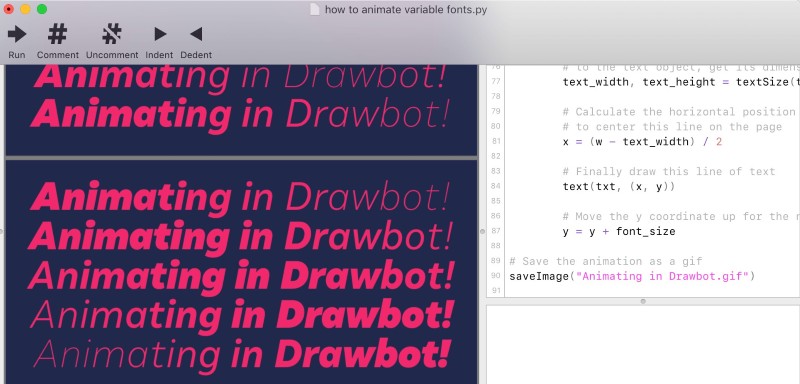Place cursor on line 'x = (w - text_width) / 2'
Viewport: 800px width, 384px height.
click(642, 142)
